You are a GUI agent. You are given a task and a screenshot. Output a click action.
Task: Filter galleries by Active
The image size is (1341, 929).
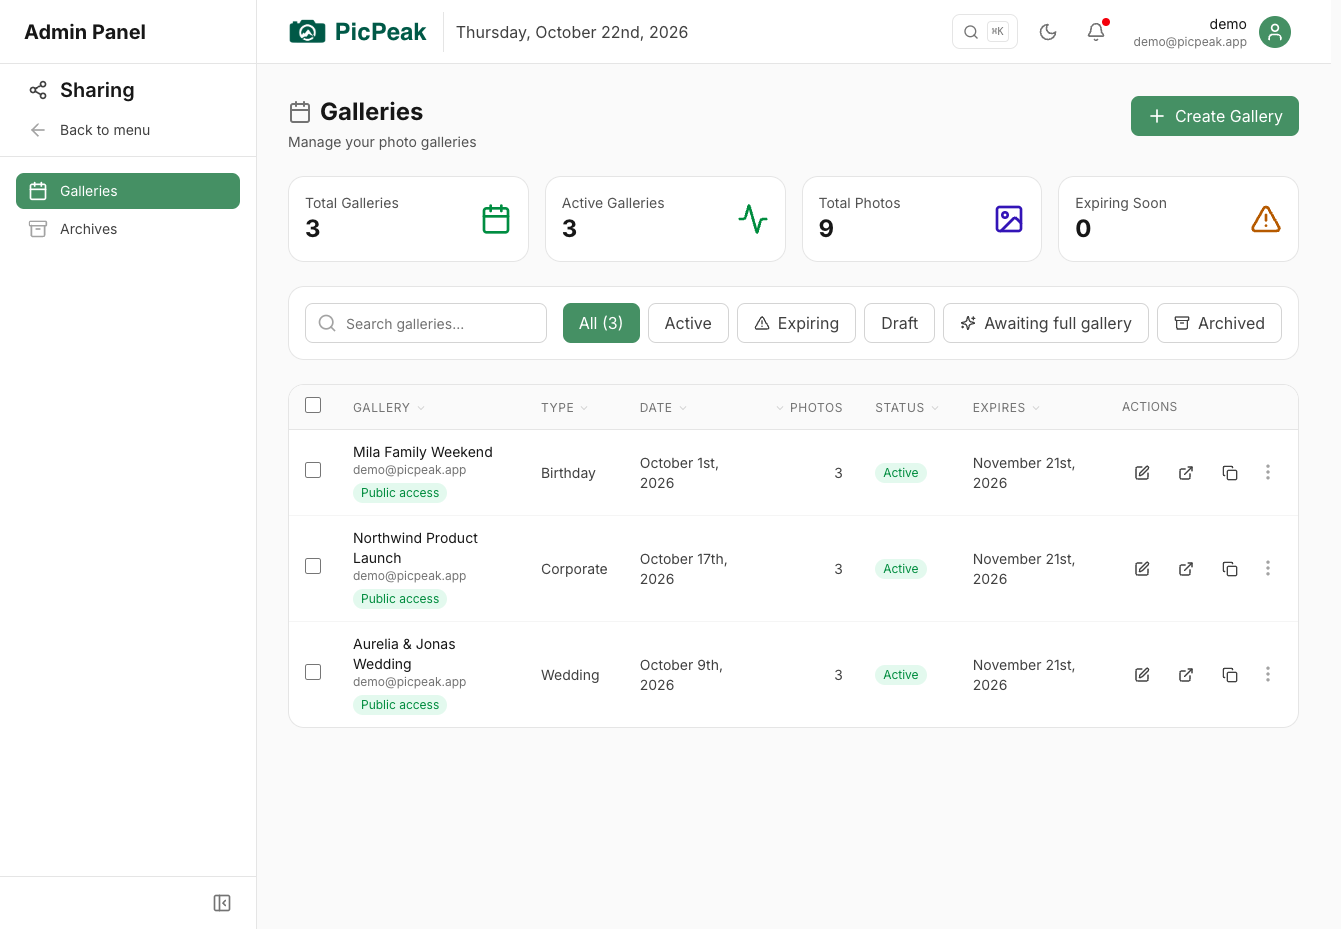688,323
